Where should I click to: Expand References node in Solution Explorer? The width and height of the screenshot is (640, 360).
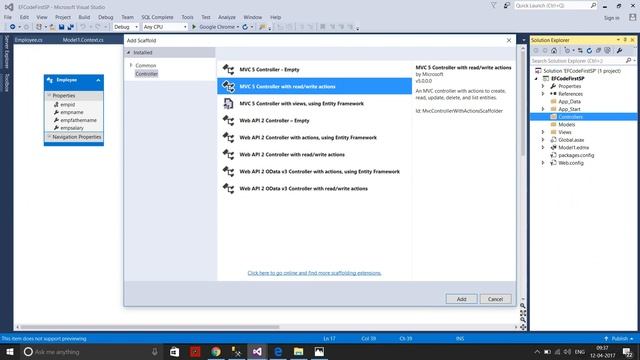[543, 94]
